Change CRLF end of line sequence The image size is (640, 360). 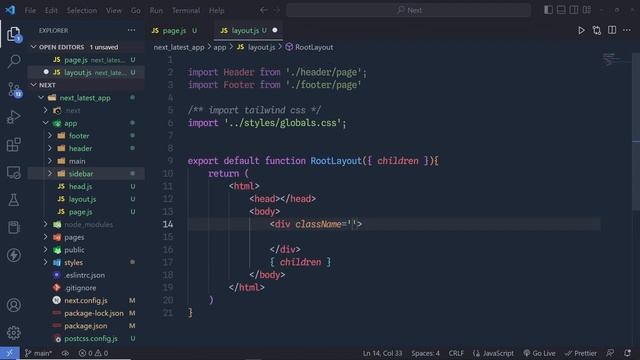coord(456,353)
